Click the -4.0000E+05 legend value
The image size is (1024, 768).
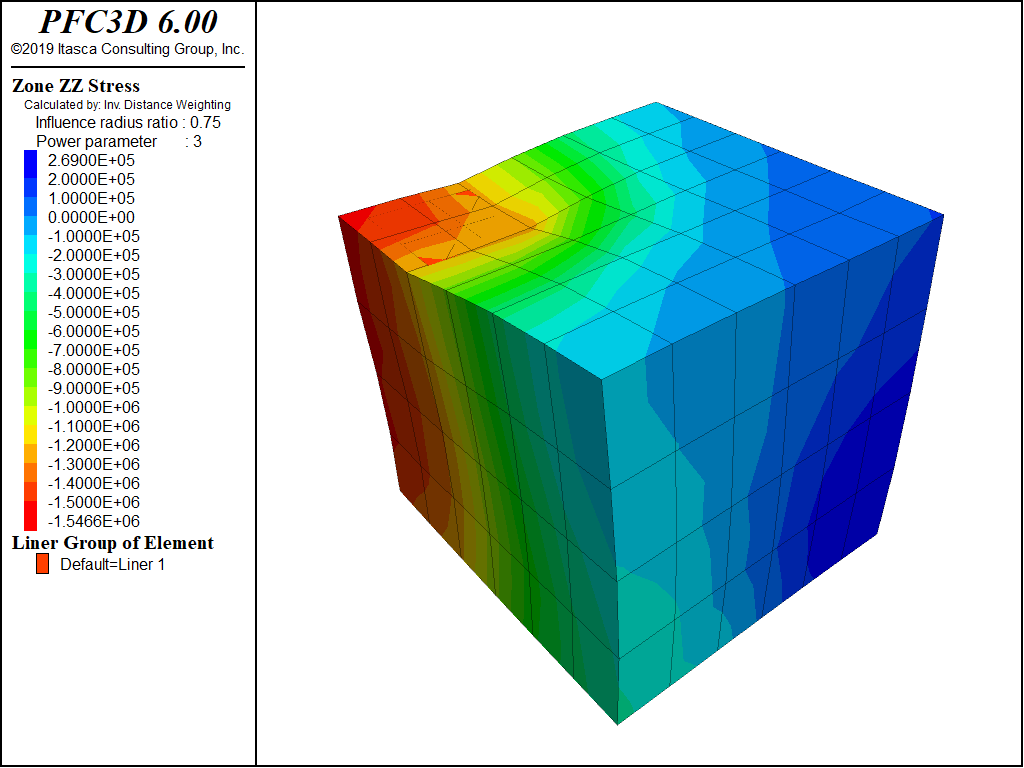click(93, 293)
